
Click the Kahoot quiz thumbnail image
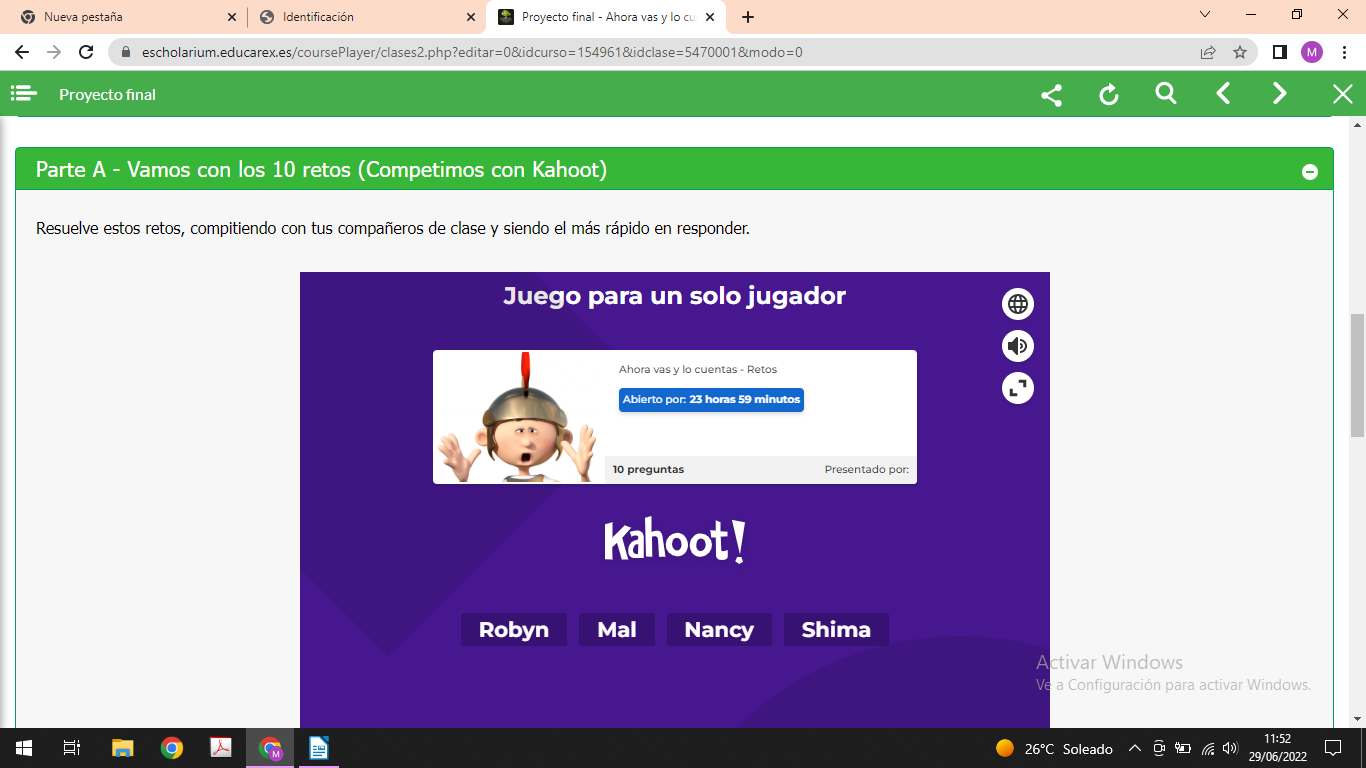(x=519, y=417)
